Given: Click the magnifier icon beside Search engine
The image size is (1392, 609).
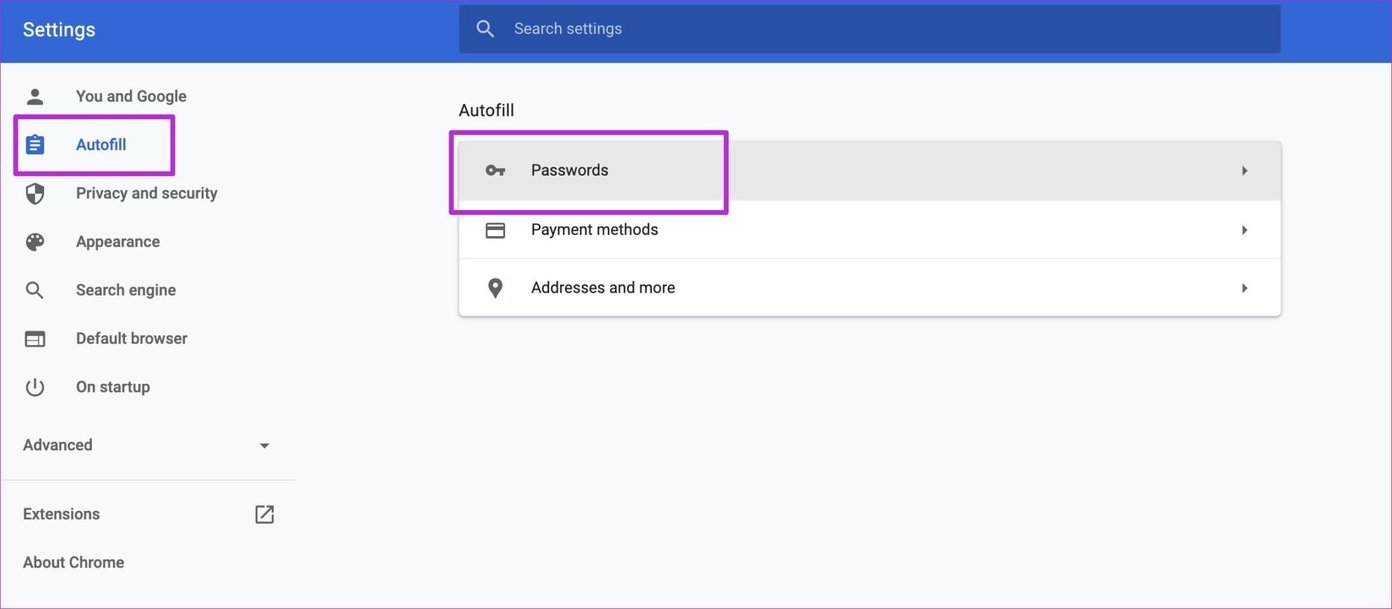Looking at the screenshot, I should pyautogui.click(x=35, y=290).
